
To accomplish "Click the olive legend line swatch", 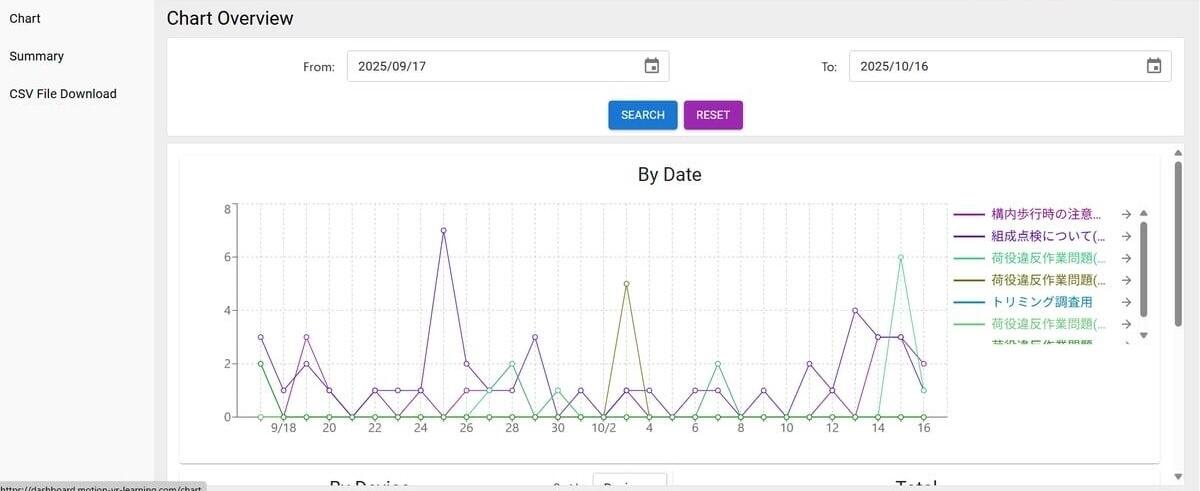I will 969,281.
